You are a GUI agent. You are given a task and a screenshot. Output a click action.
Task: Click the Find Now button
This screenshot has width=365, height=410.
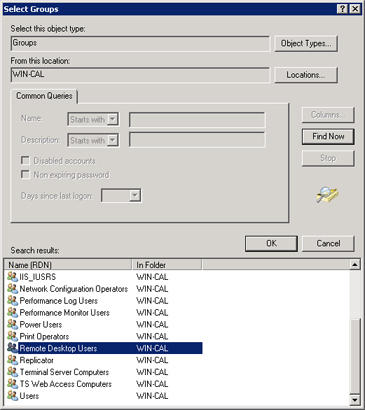tap(328, 137)
